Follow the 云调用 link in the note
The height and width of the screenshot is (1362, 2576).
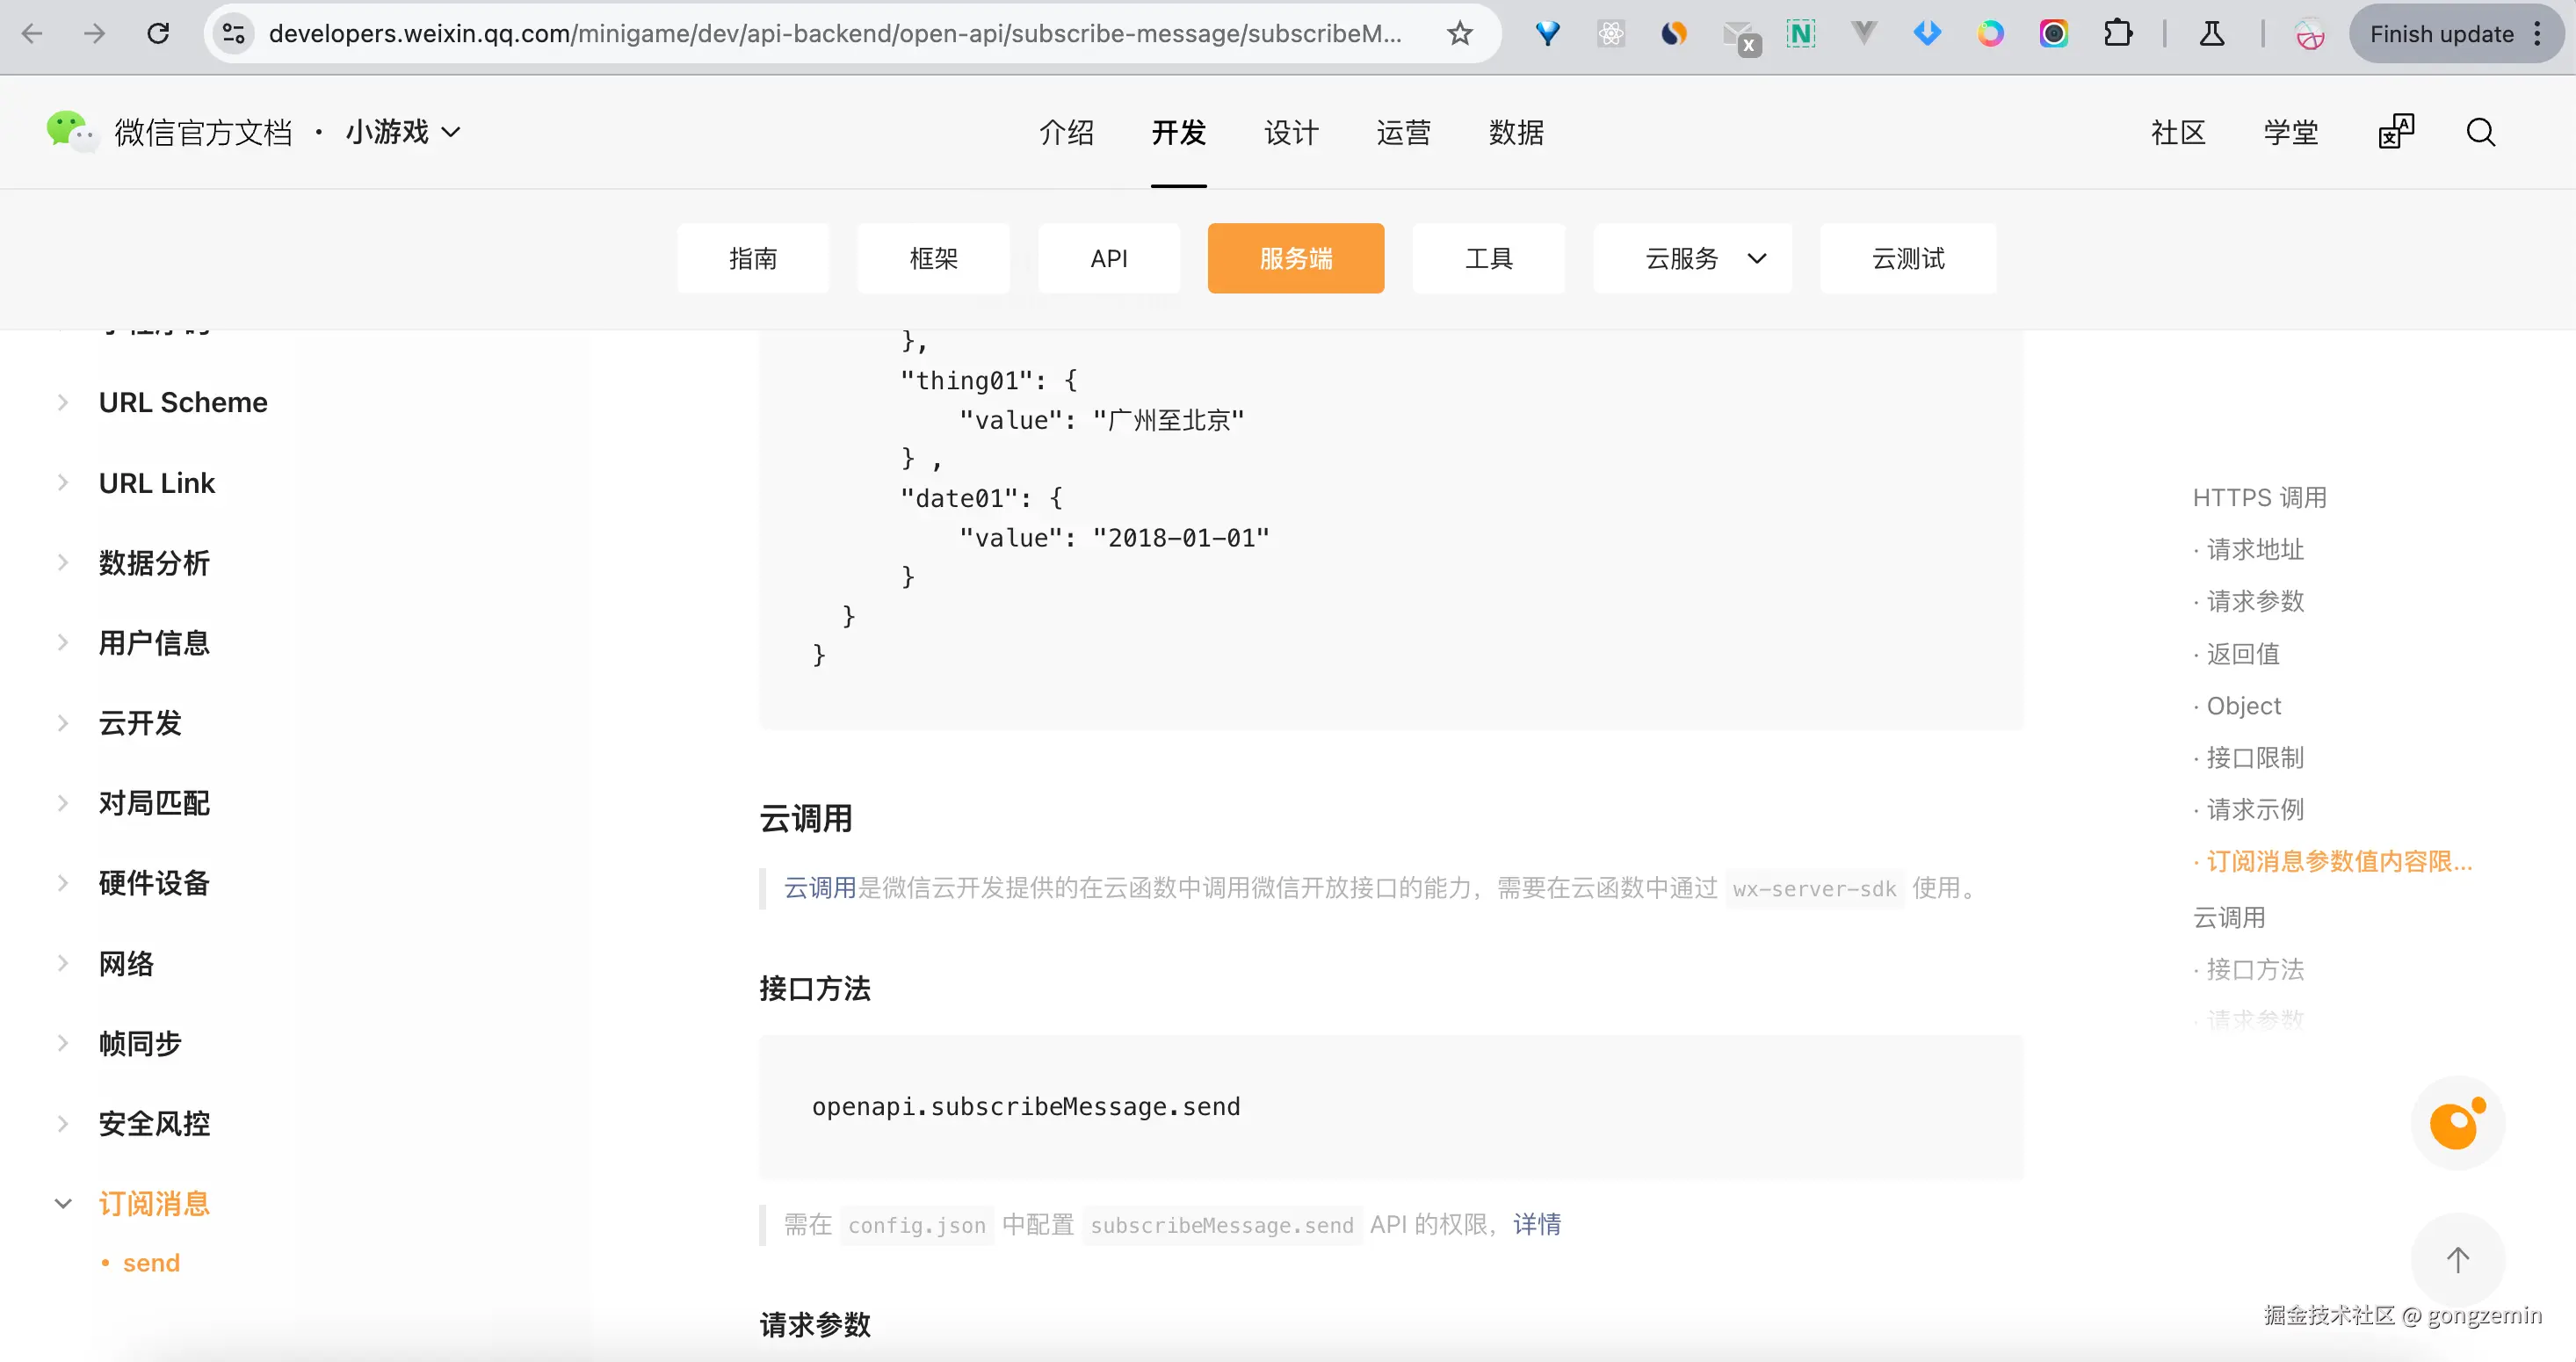pyautogui.click(x=819, y=888)
